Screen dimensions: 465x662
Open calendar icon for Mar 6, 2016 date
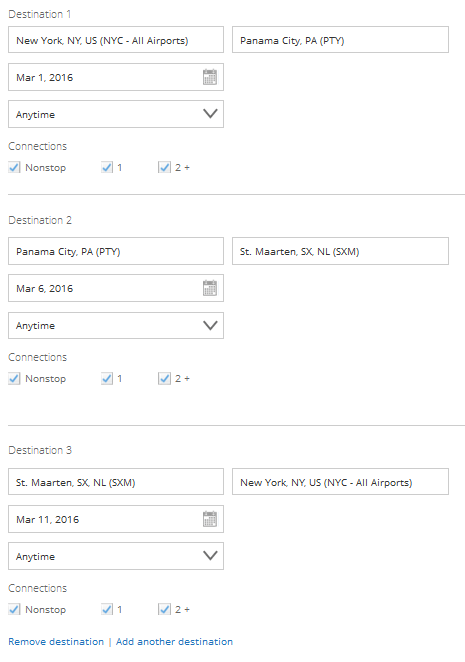coord(210,288)
